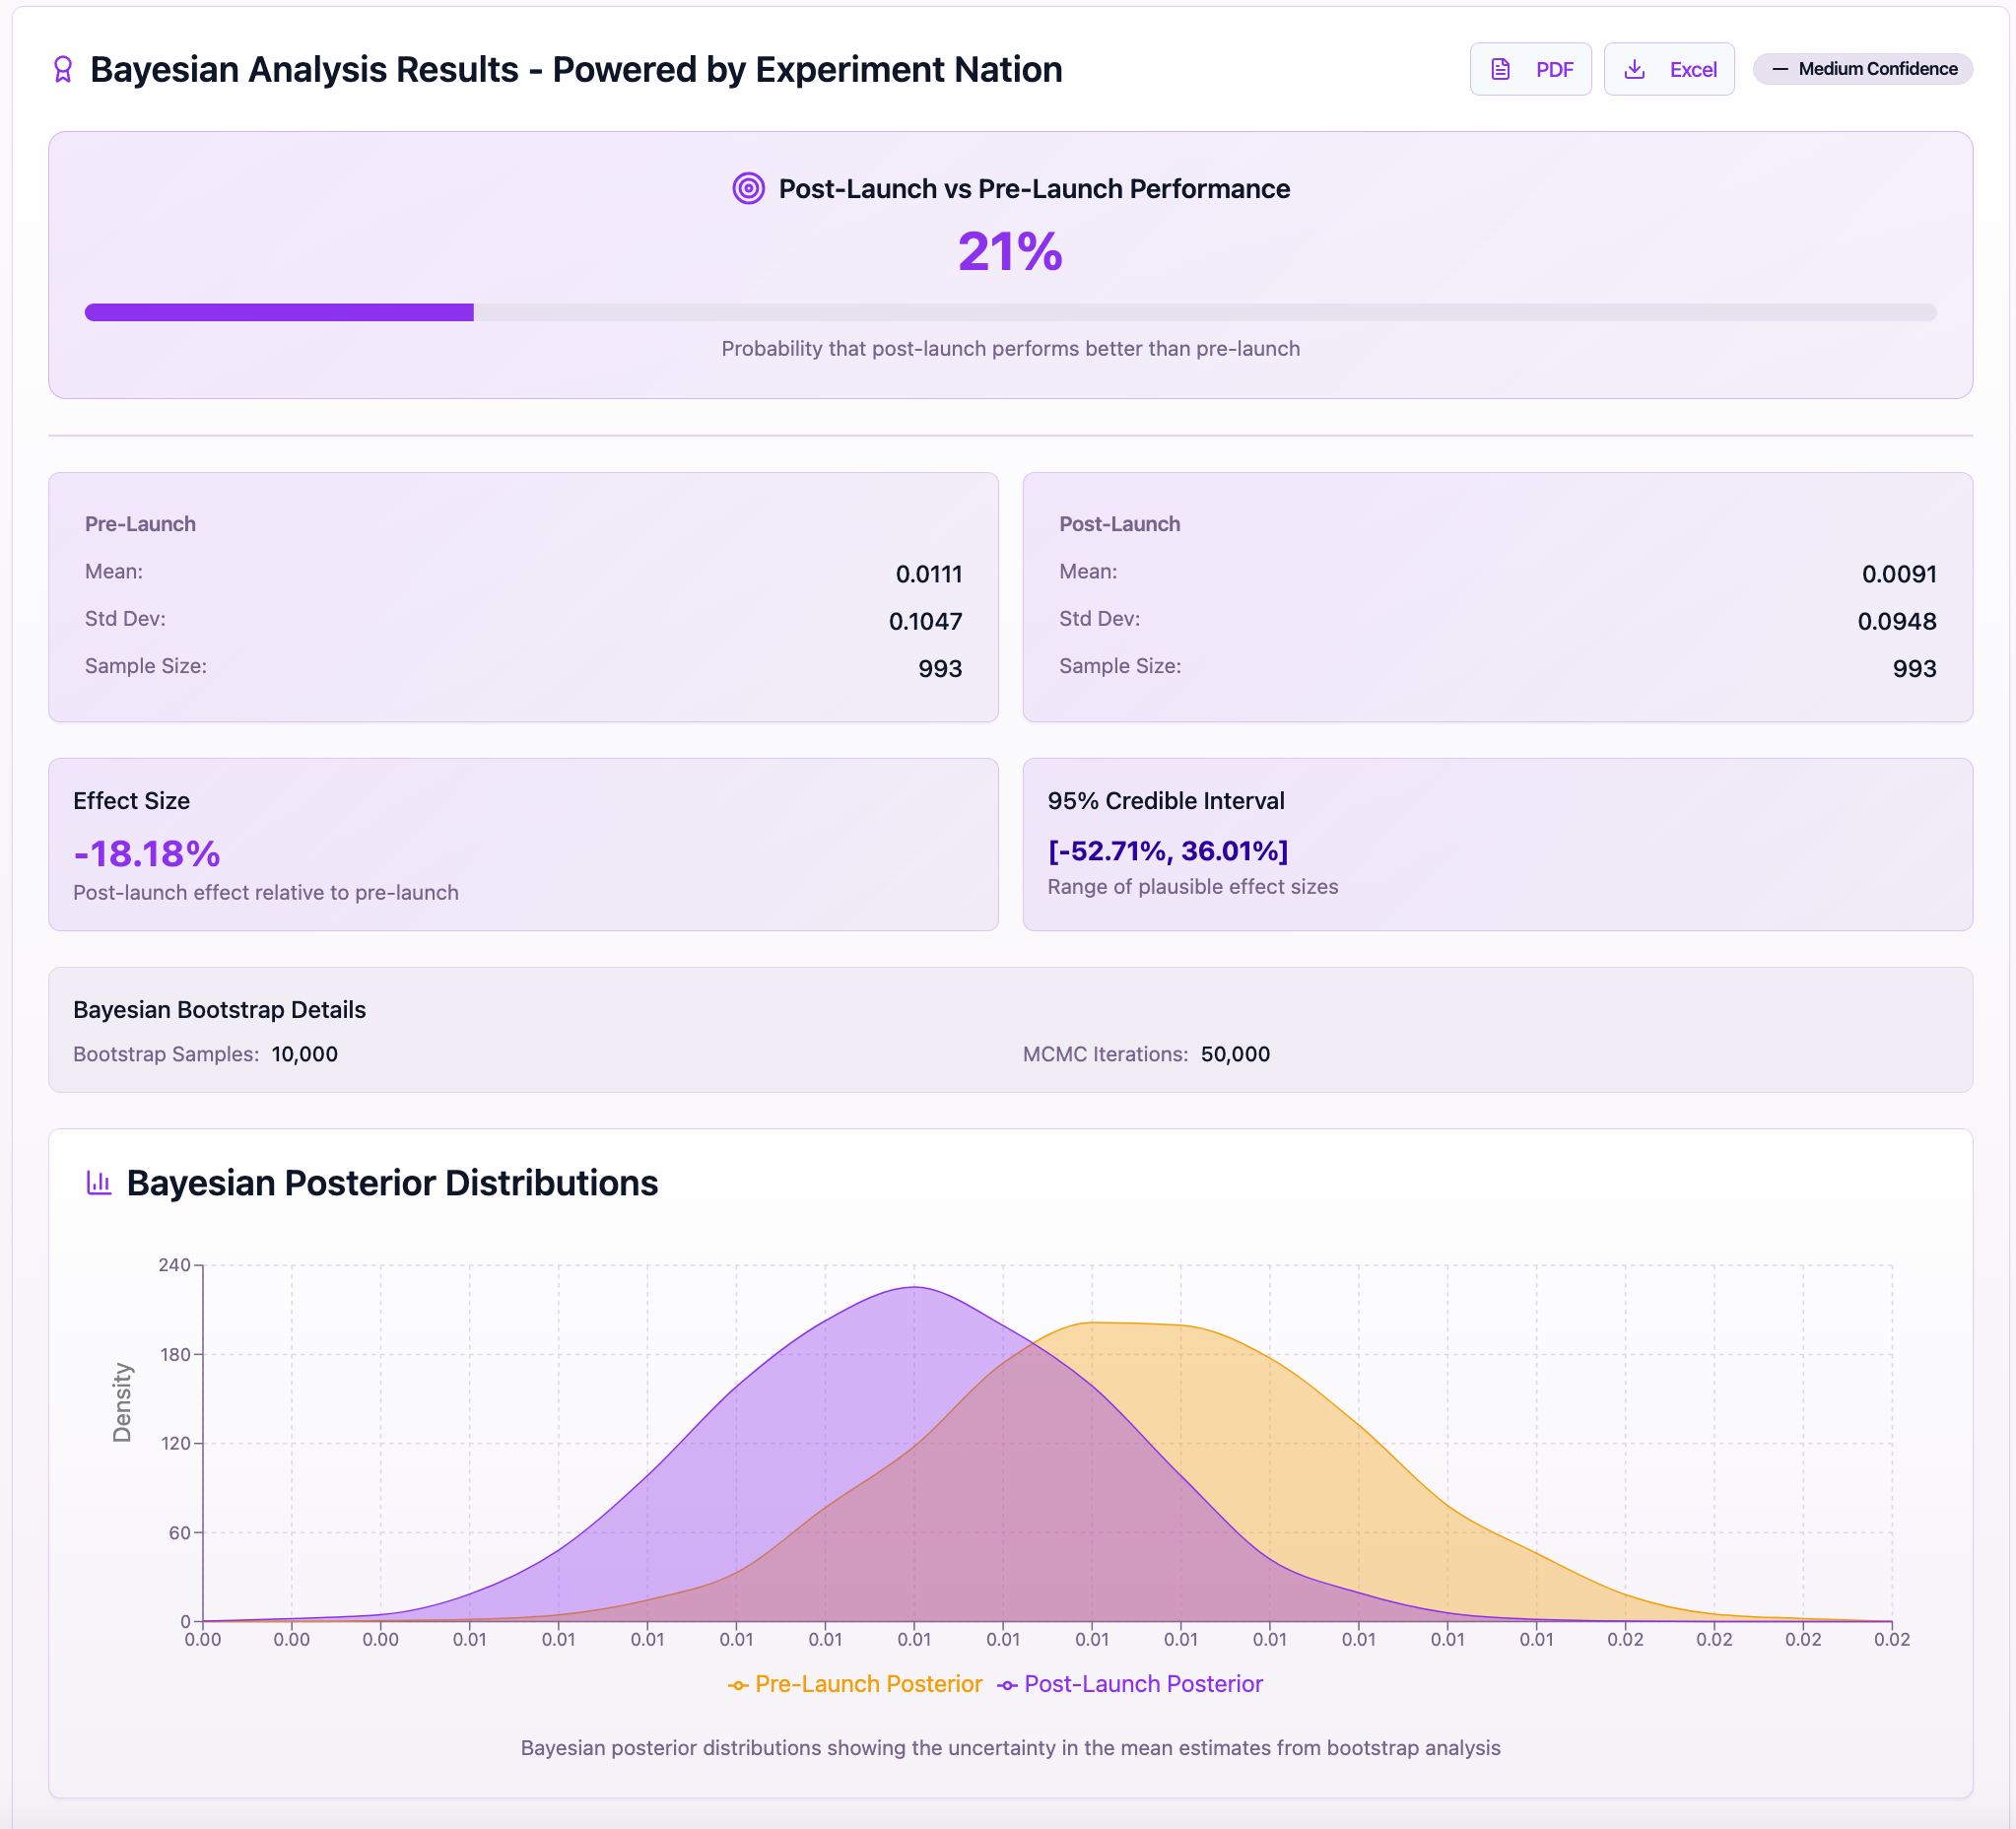Click the Medium Confidence badge

1863,69
